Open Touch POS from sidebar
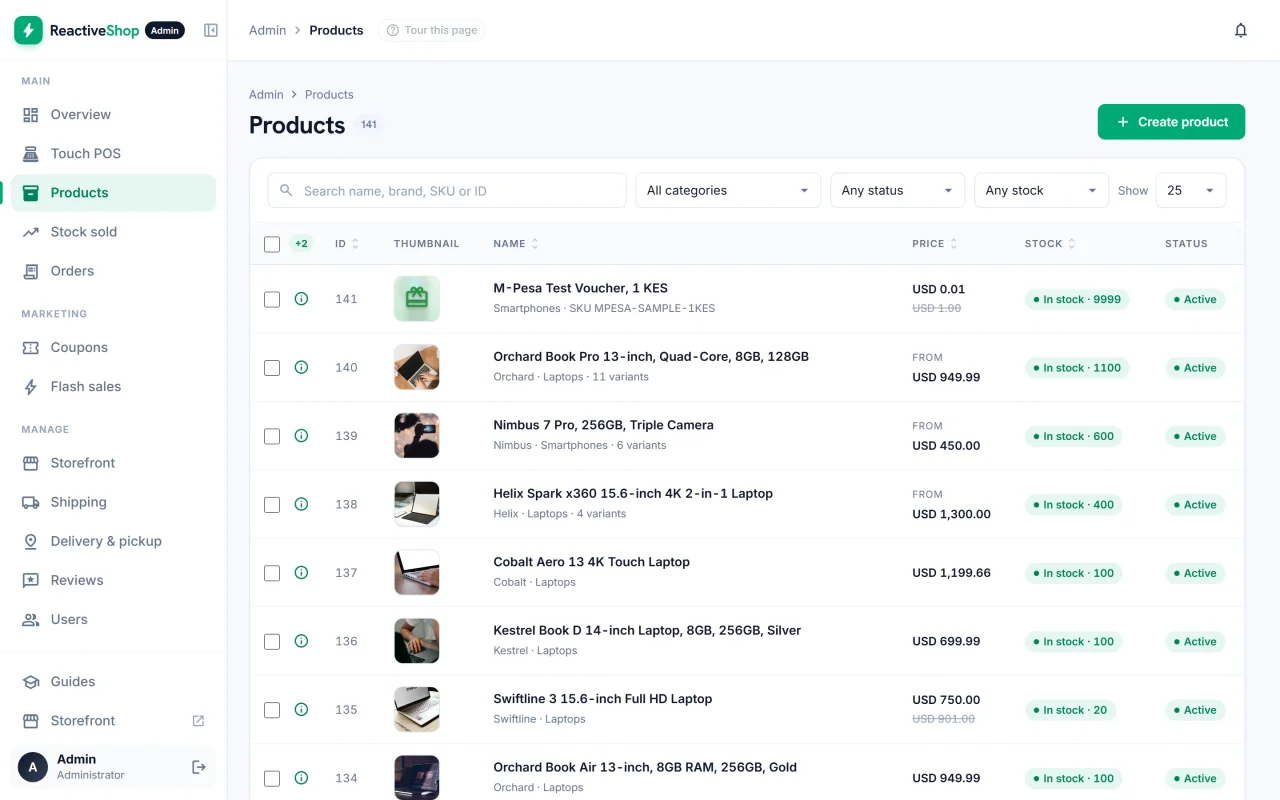 tap(113, 153)
